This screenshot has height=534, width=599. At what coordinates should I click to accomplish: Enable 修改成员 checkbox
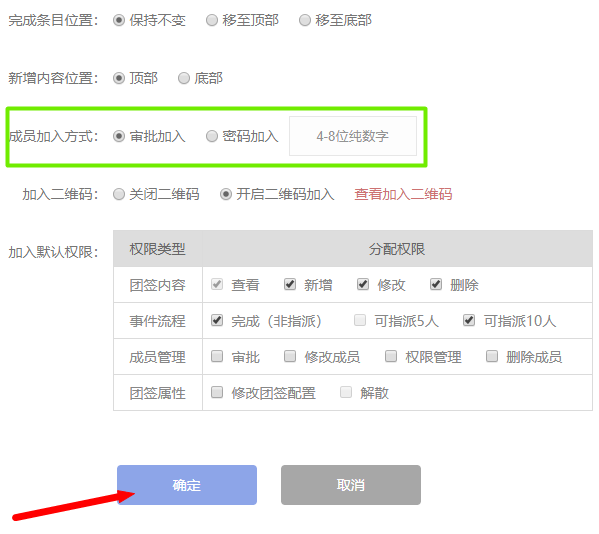290,356
